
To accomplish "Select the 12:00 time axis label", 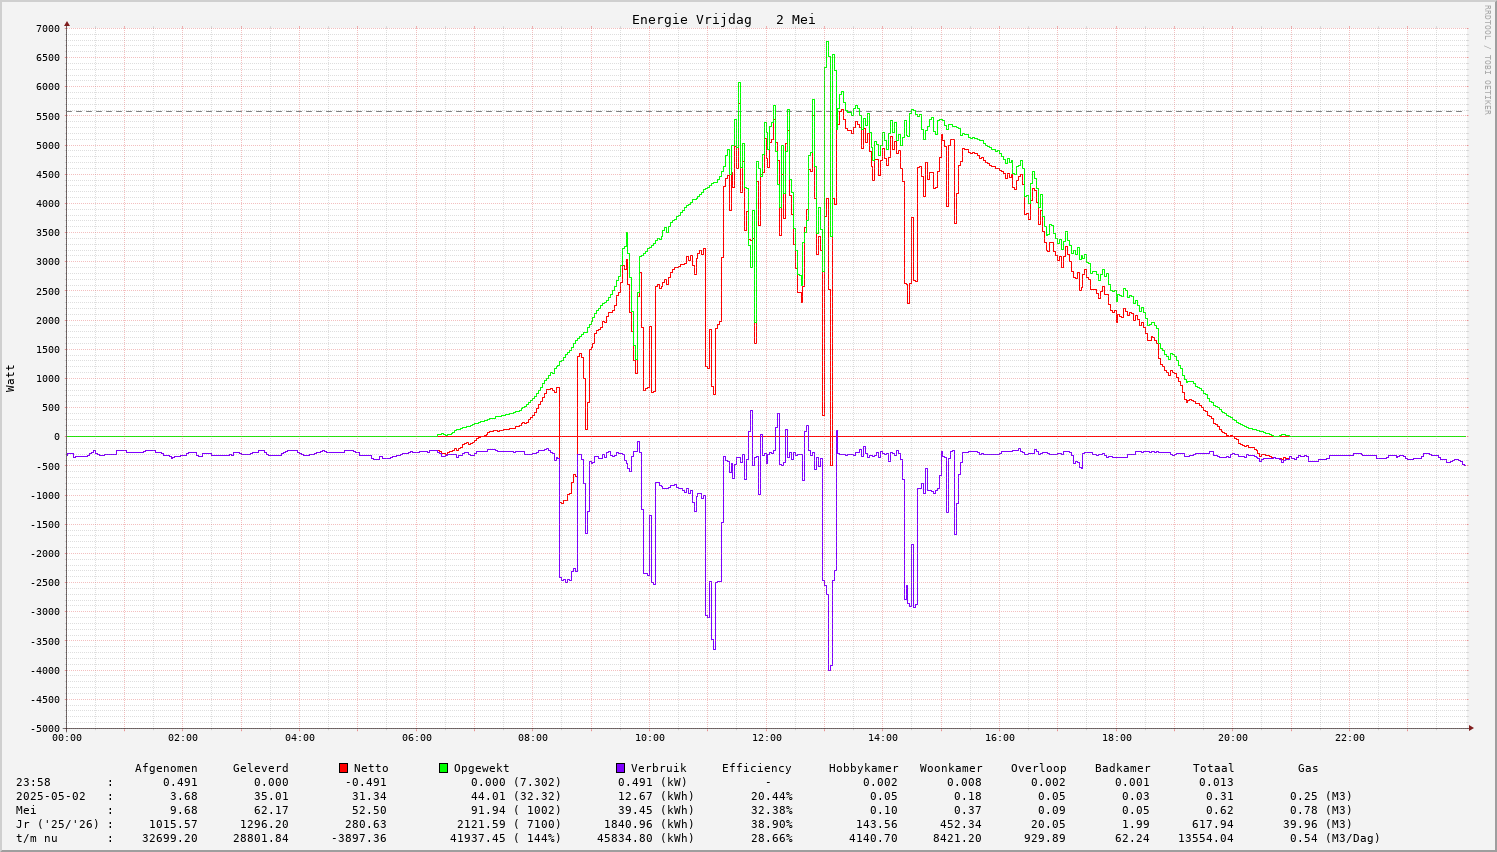I will point(766,738).
